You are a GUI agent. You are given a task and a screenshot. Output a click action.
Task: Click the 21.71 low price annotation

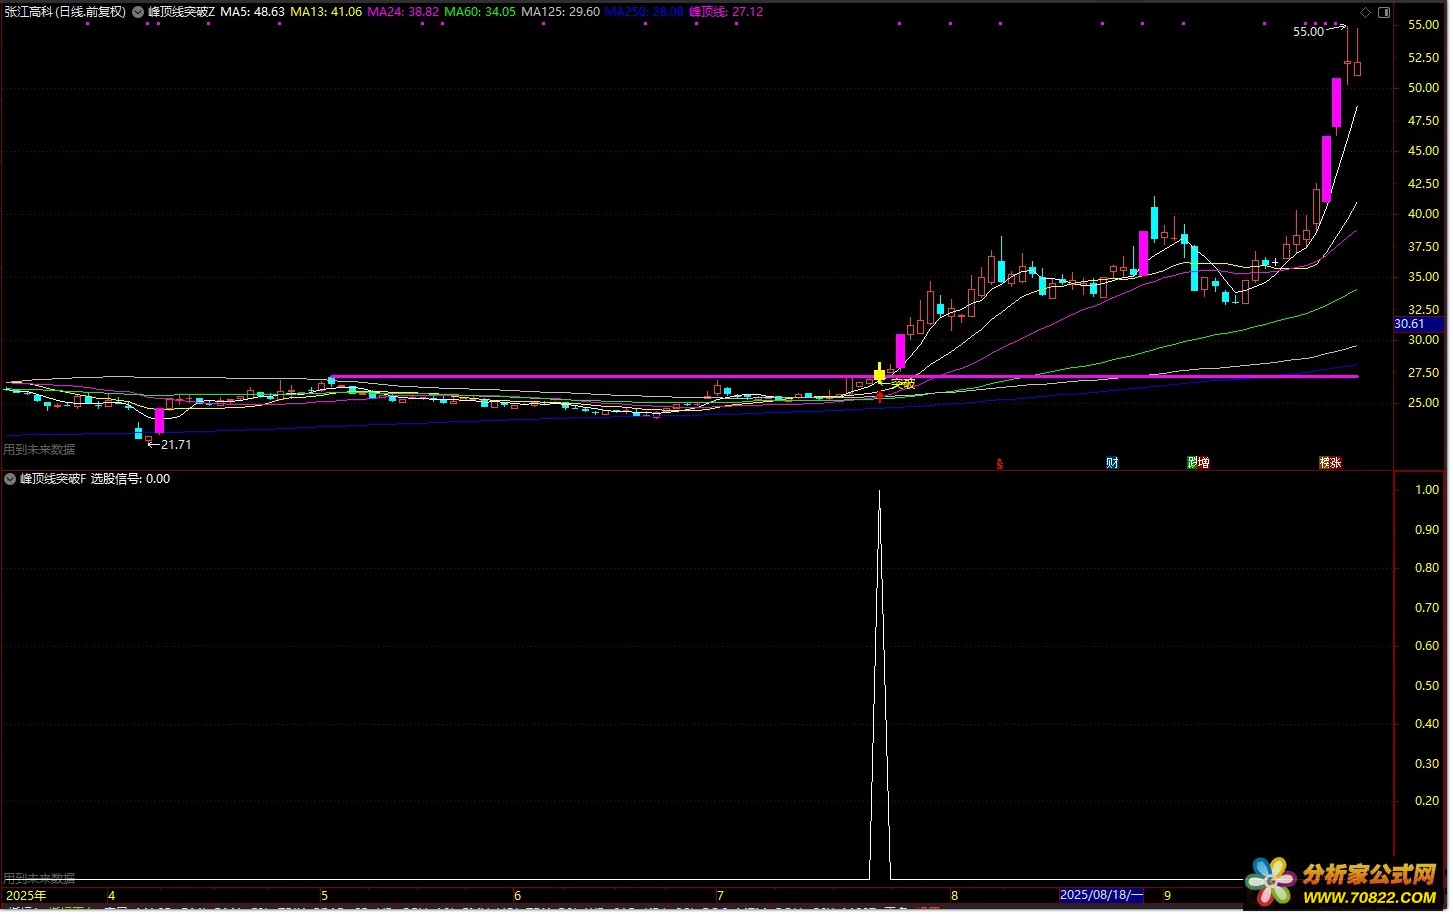click(x=175, y=445)
